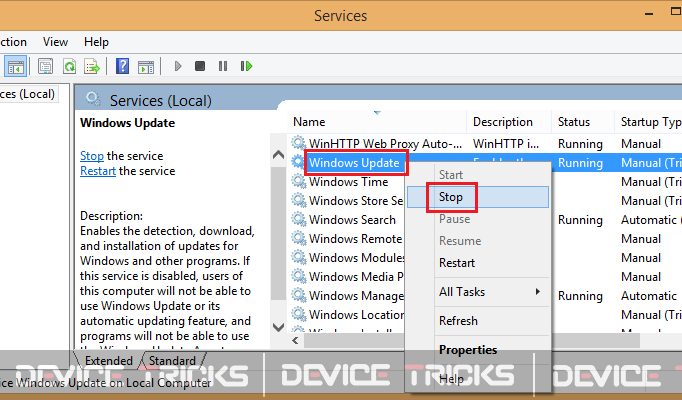
Task: Click gear icon next to Windows Location
Action: [298, 314]
